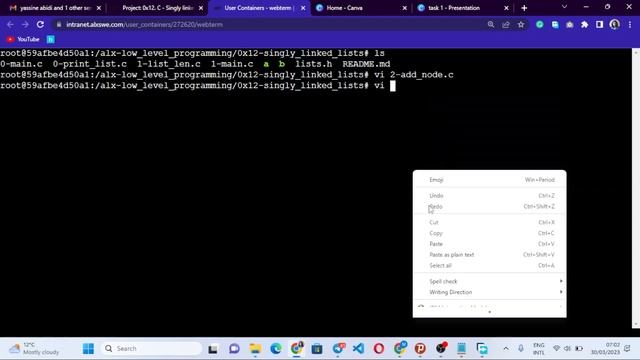The height and width of the screenshot is (360, 640).
Task: Expand the Writing Direction submenu
Action: (489, 292)
